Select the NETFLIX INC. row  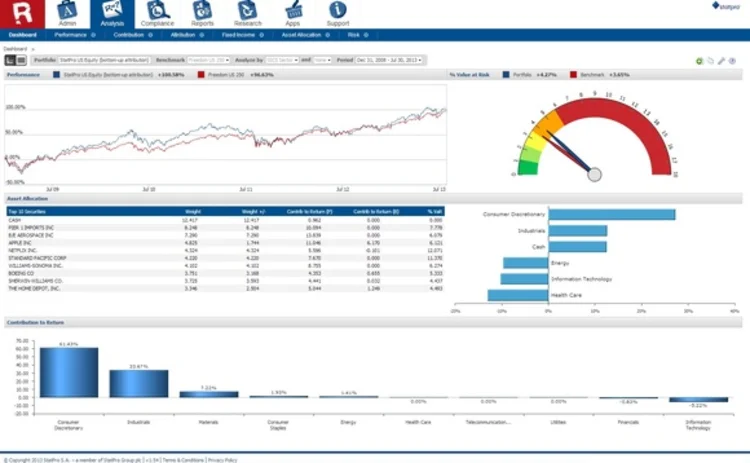pyautogui.click(x=225, y=250)
